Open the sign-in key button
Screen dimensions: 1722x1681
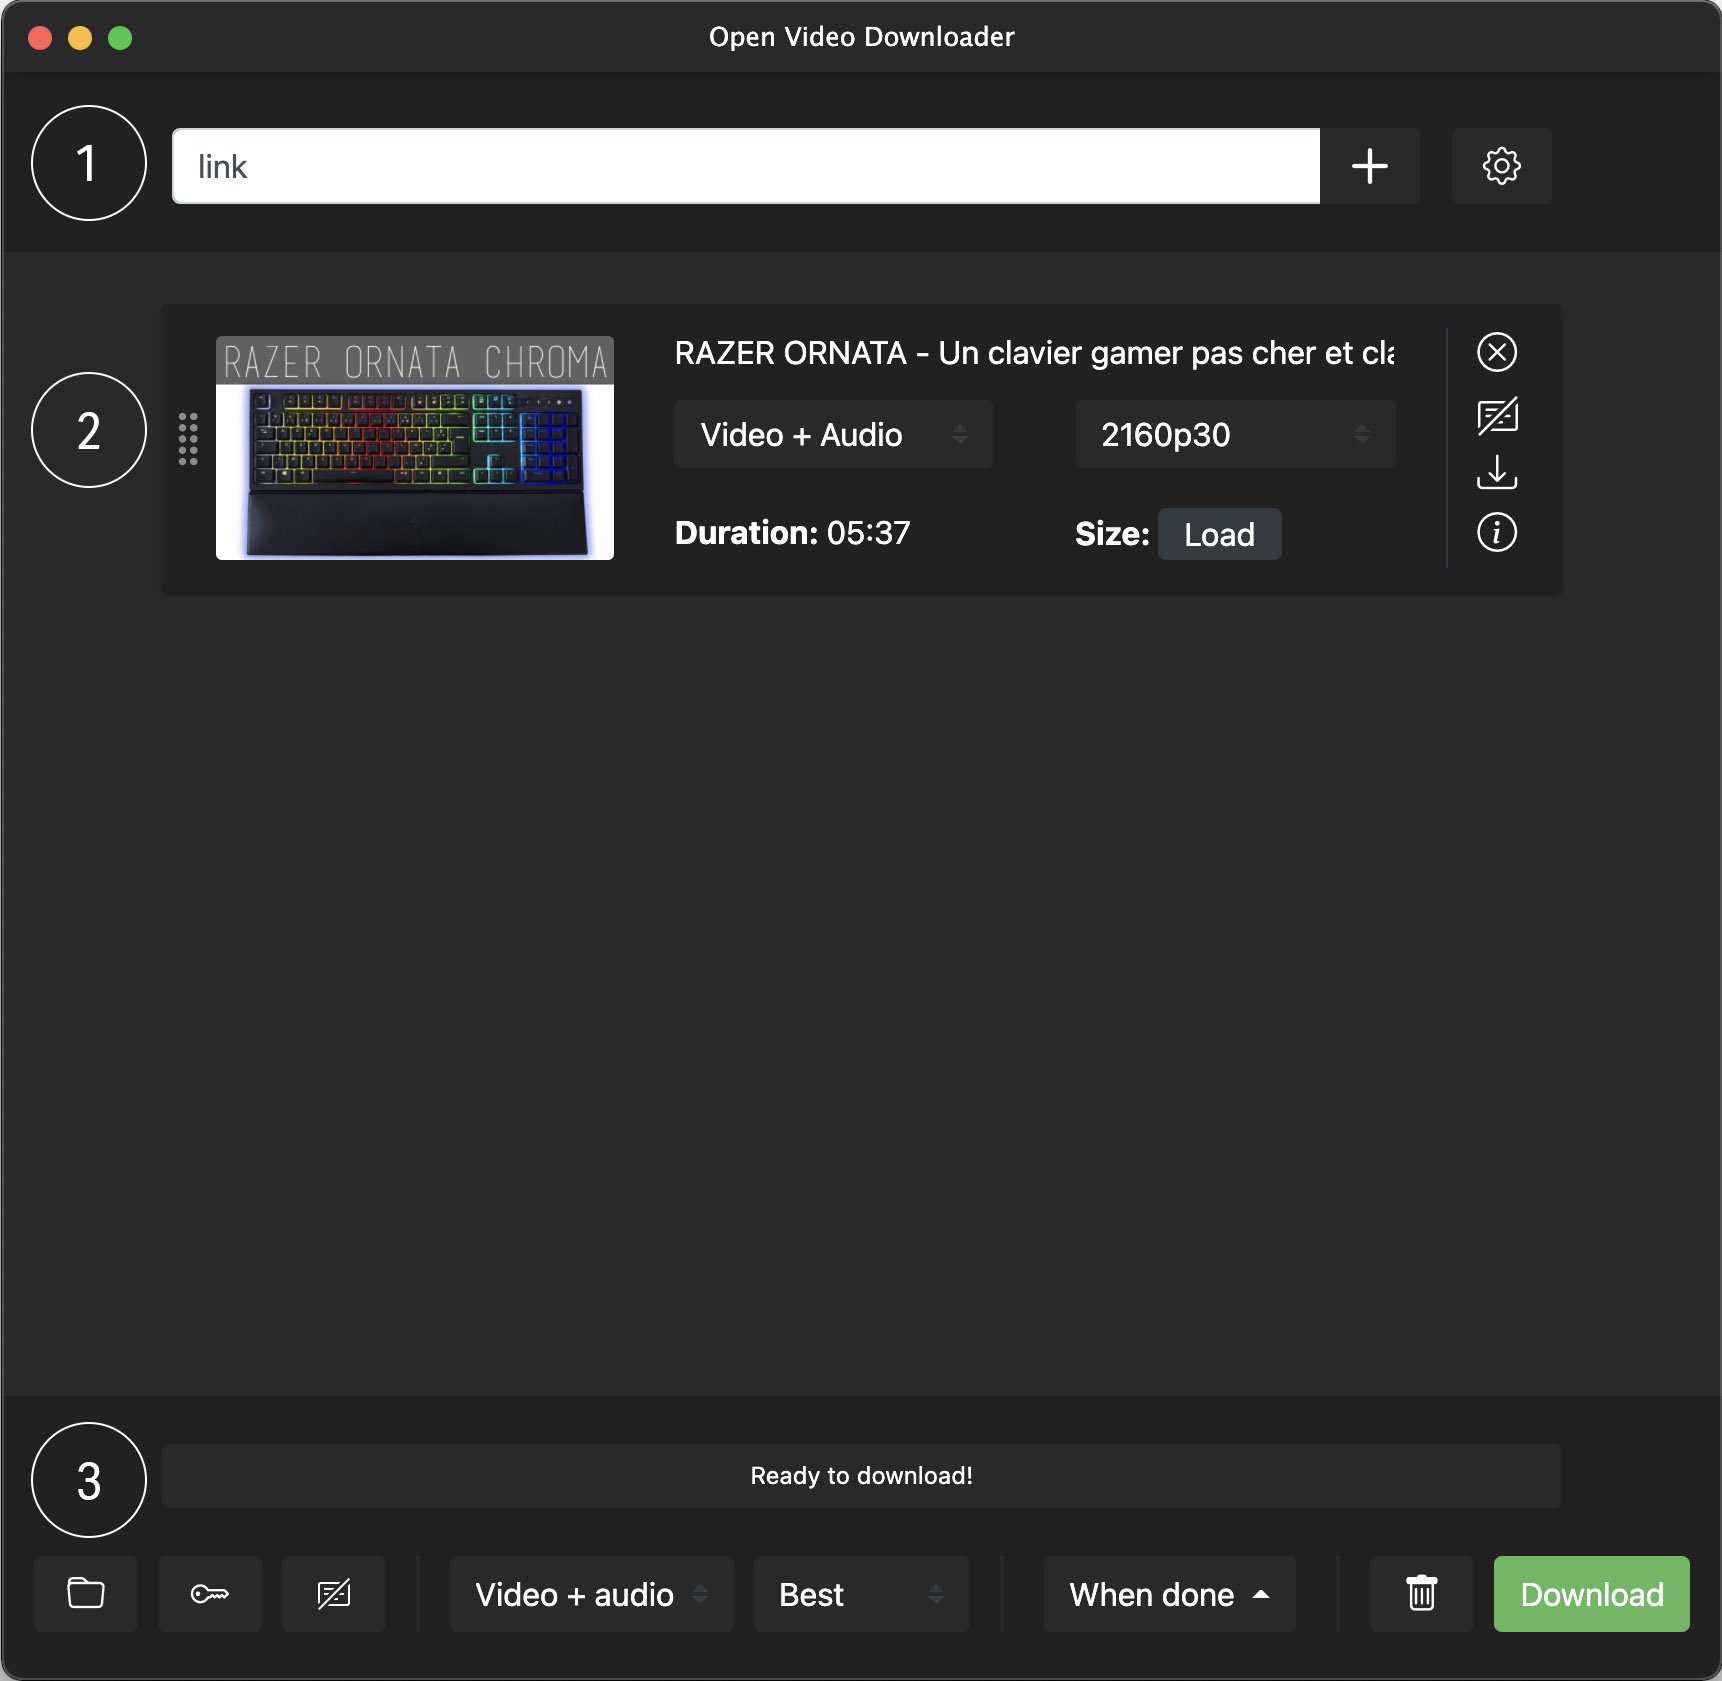tap(210, 1593)
